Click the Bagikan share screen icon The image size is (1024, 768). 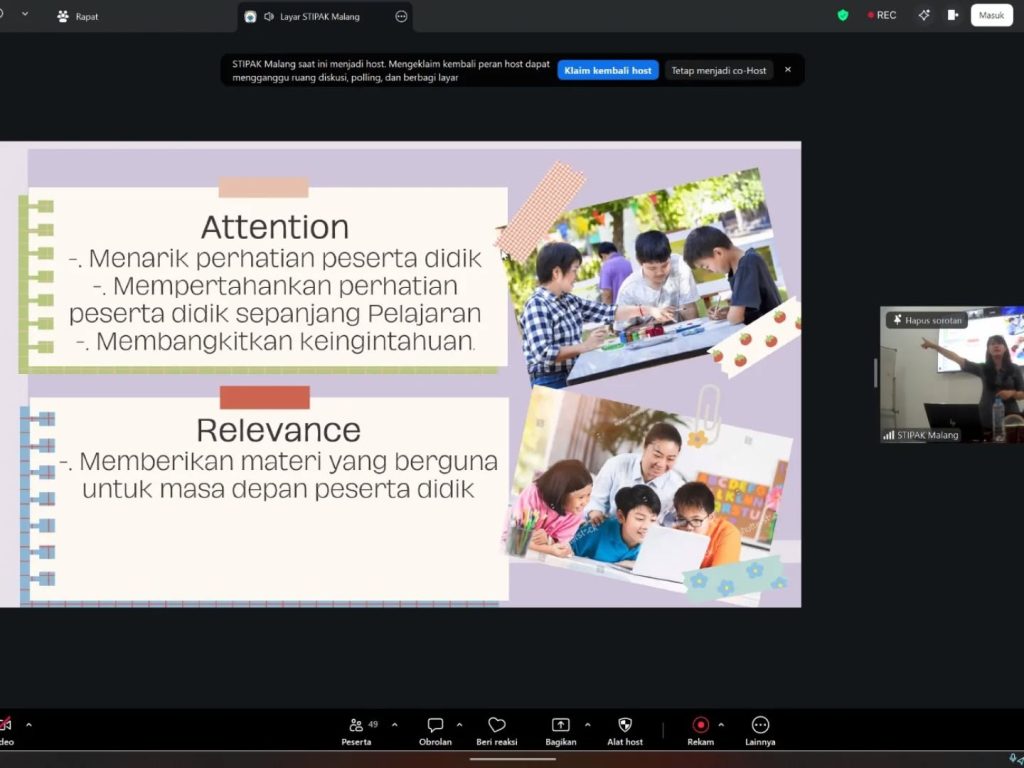pyautogui.click(x=560, y=730)
